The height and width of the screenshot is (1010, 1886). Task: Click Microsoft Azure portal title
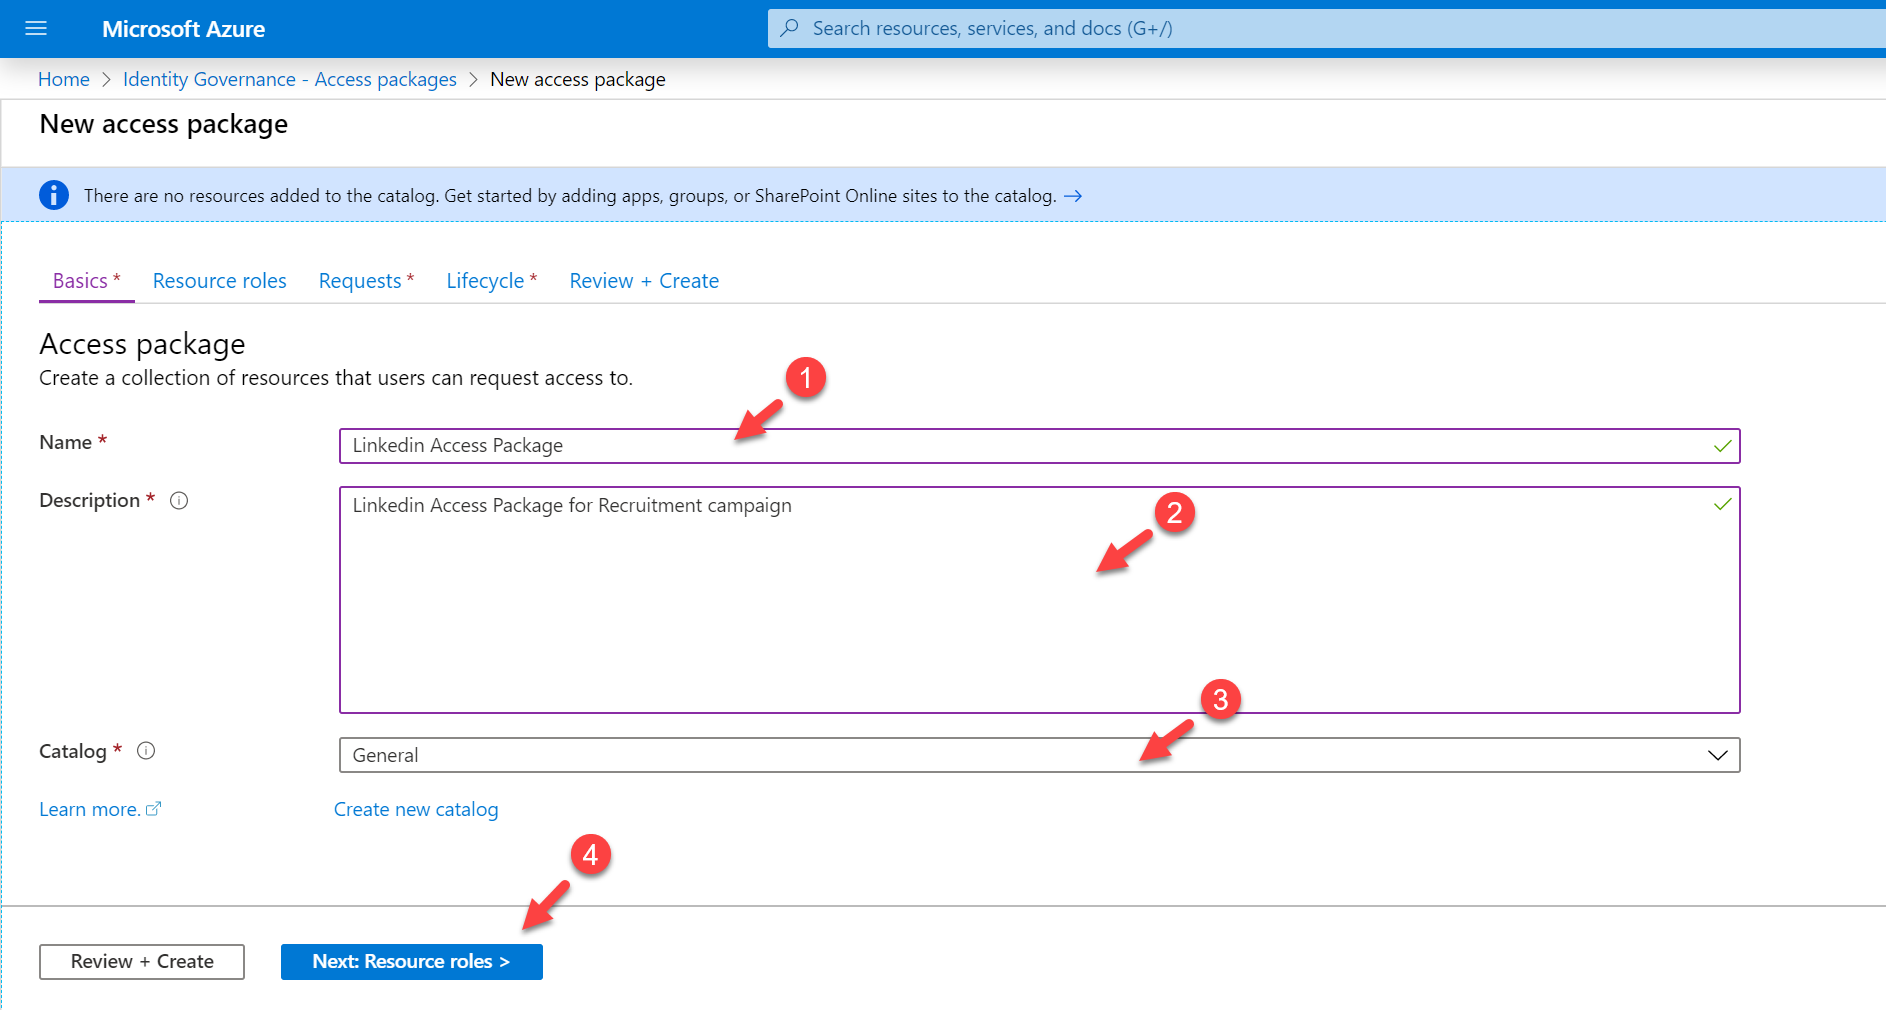point(183,29)
